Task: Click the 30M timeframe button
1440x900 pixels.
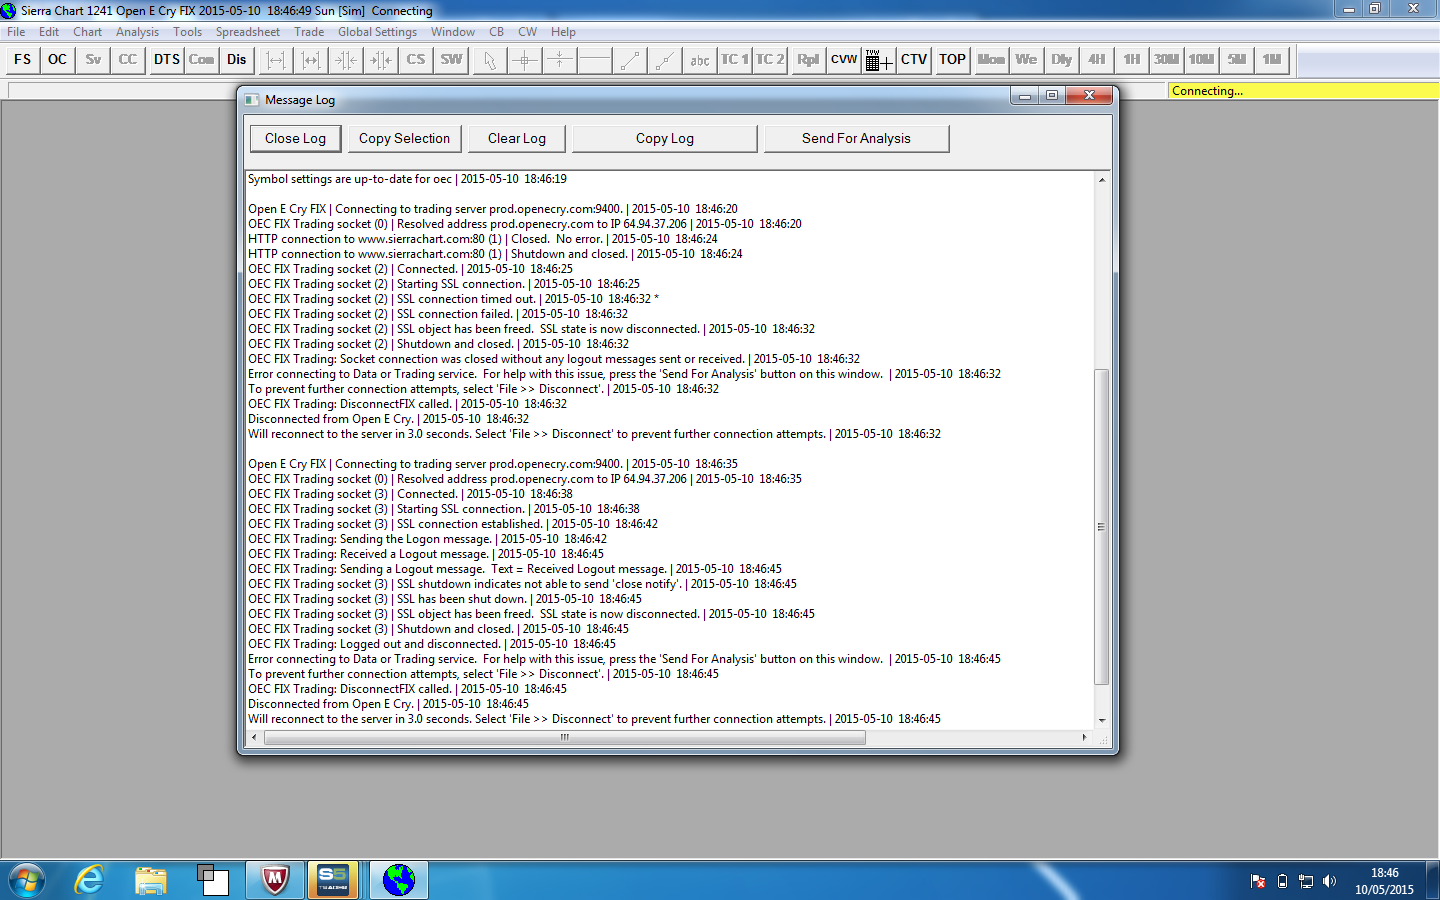Action: 1167,60
